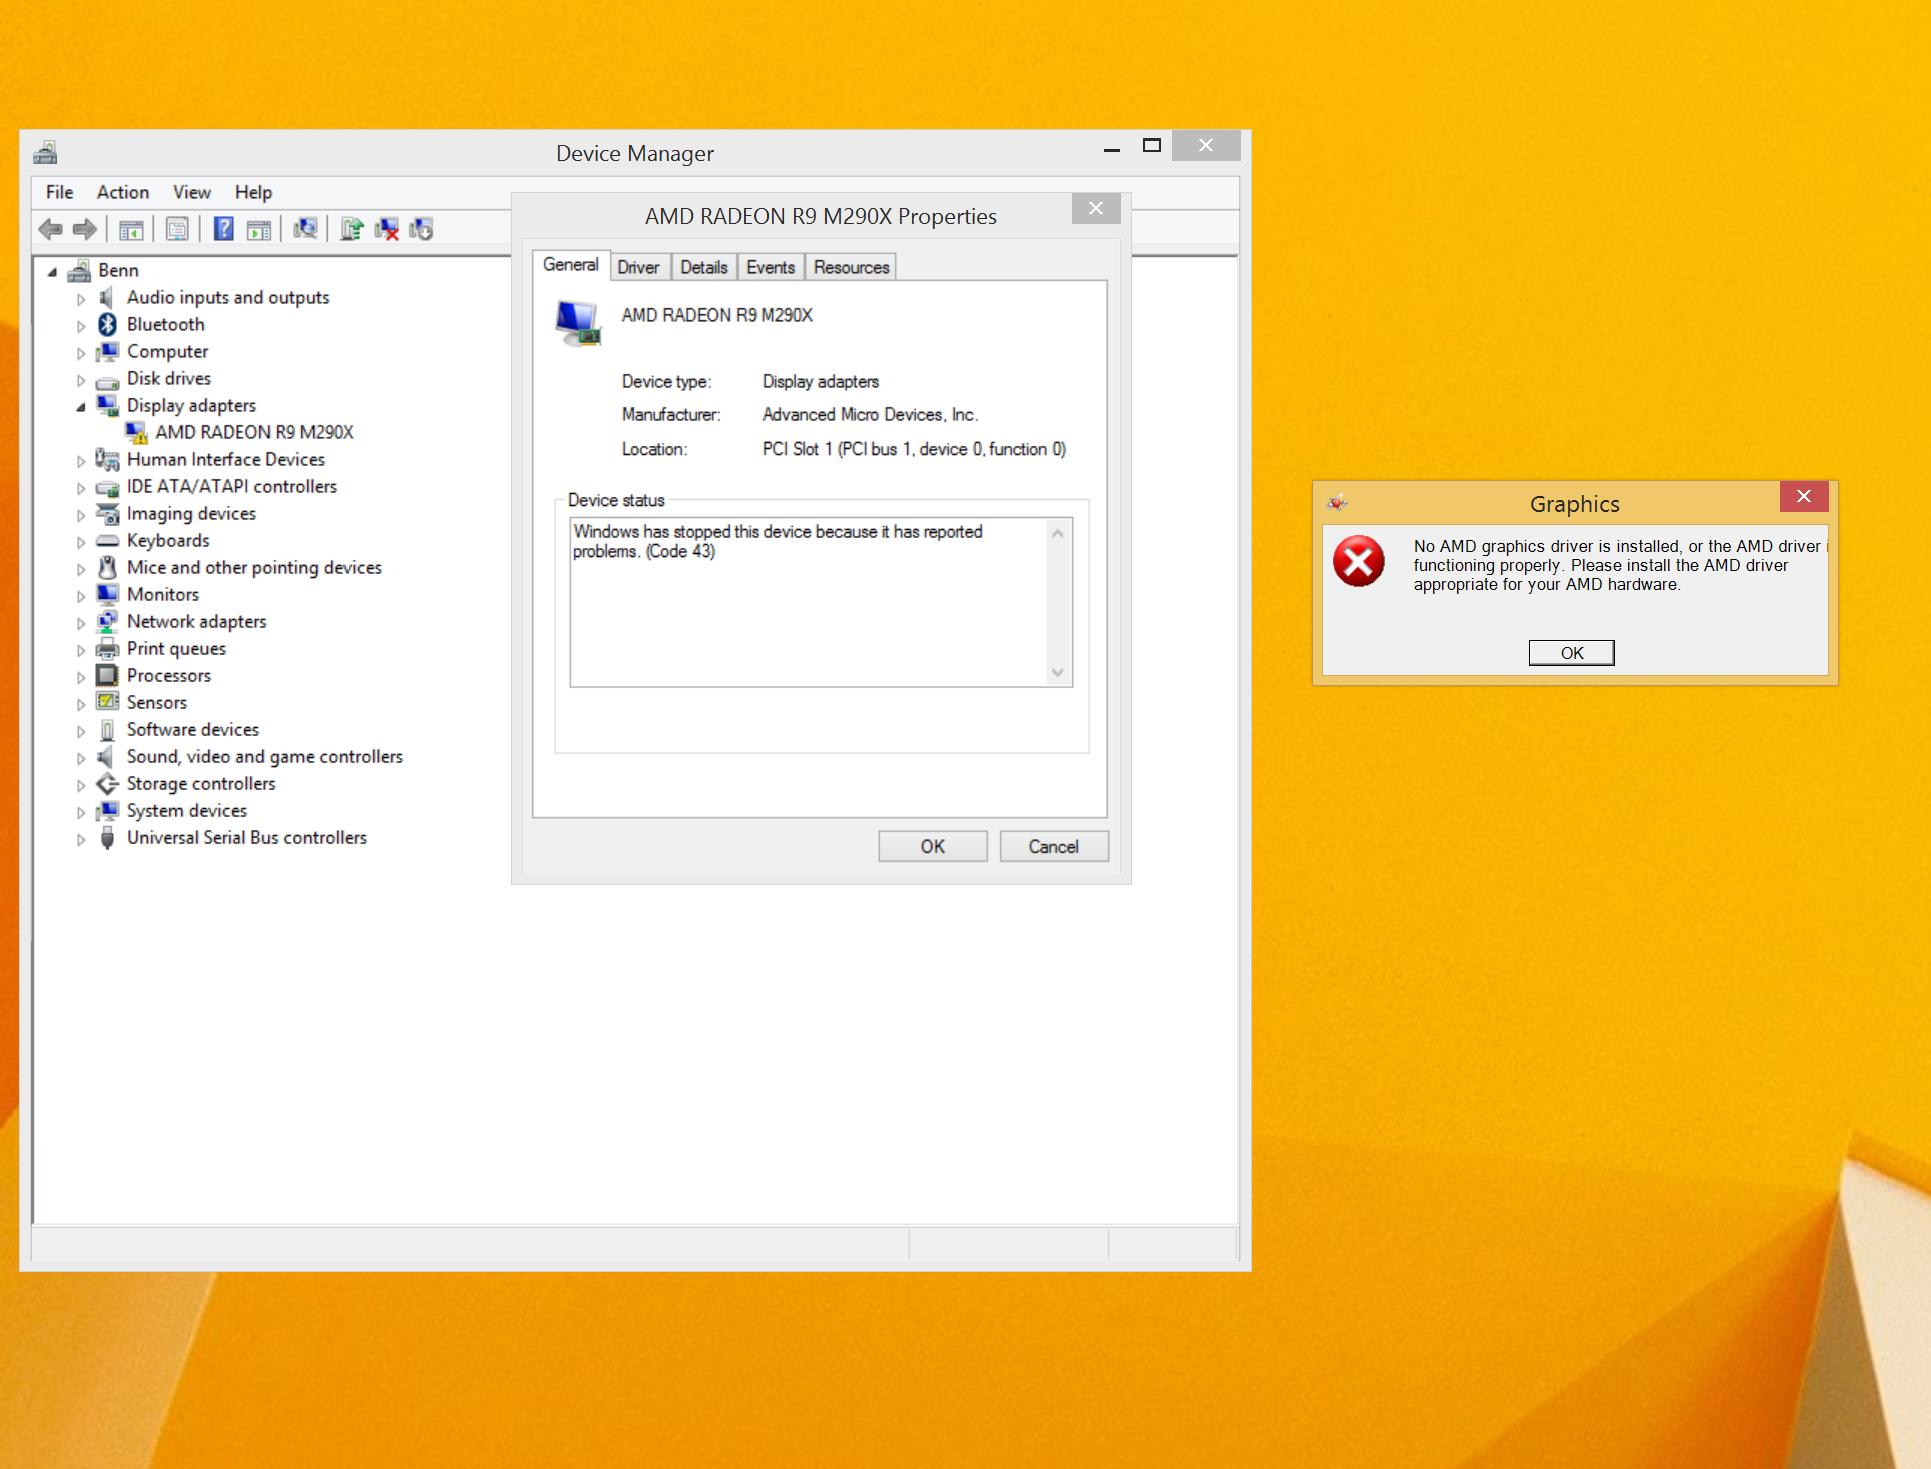Collapse the Display adapters category
This screenshot has height=1469, width=1931.
[81, 406]
